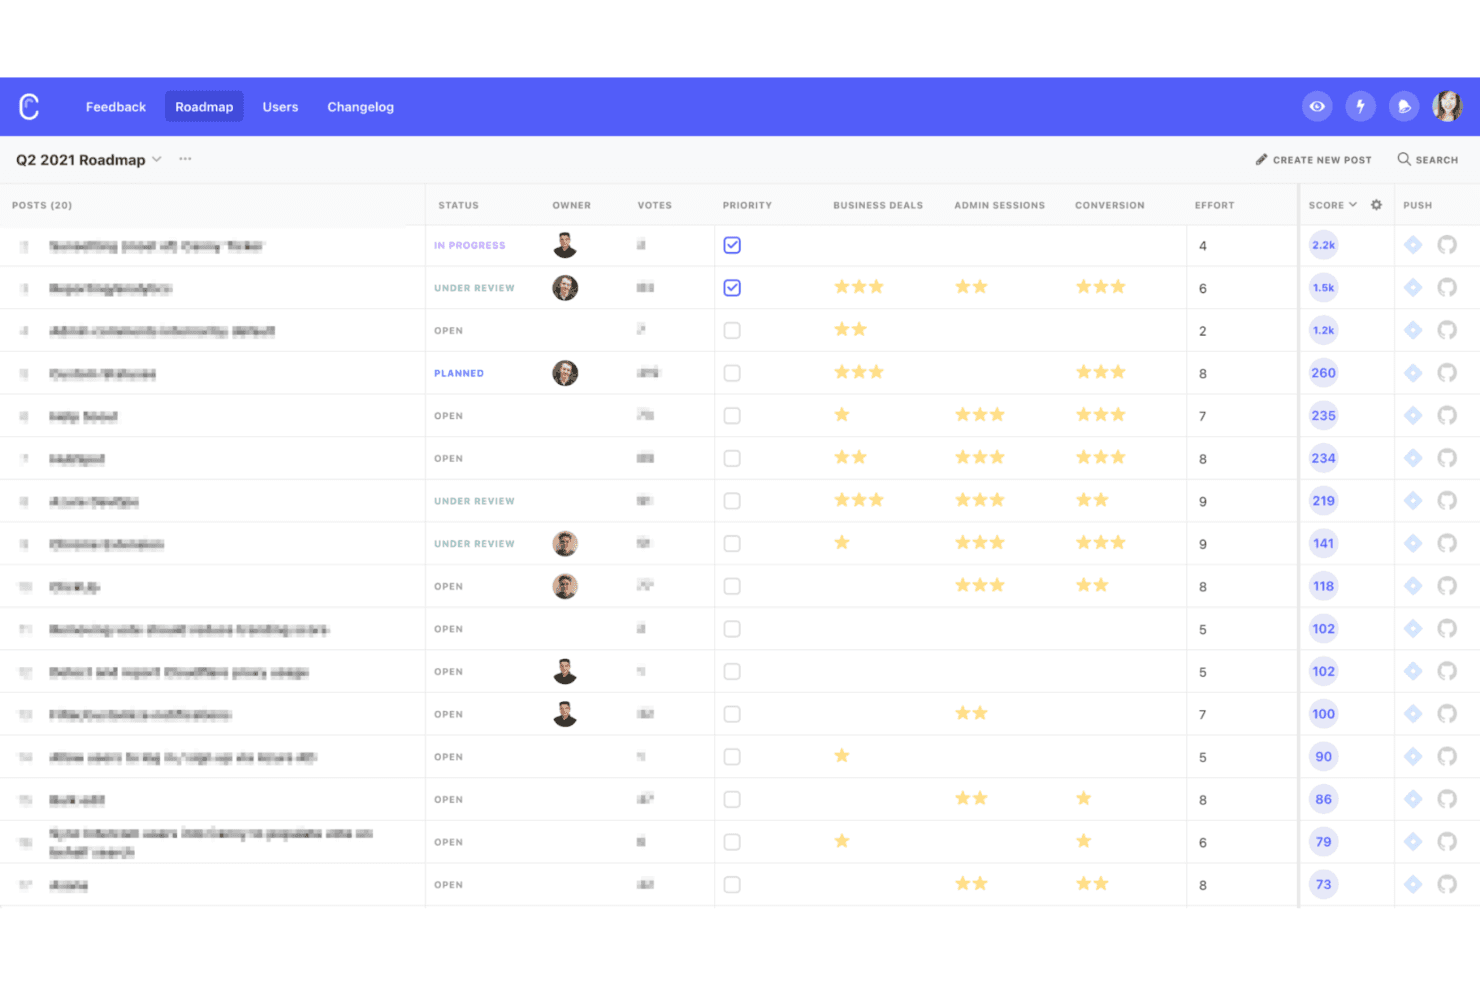Screen dimensions: 1480x987
Task: Click the GitHub push icon in the 73 row
Action: [1447, 884]
